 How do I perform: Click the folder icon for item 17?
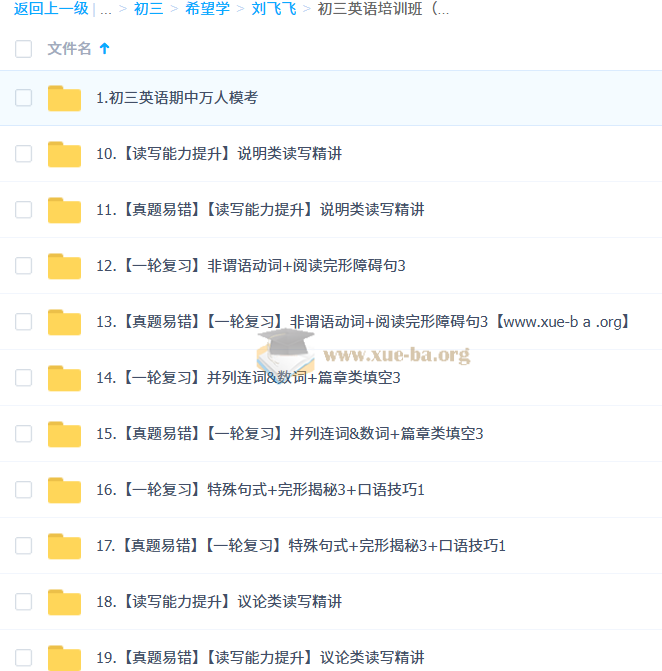64,546
